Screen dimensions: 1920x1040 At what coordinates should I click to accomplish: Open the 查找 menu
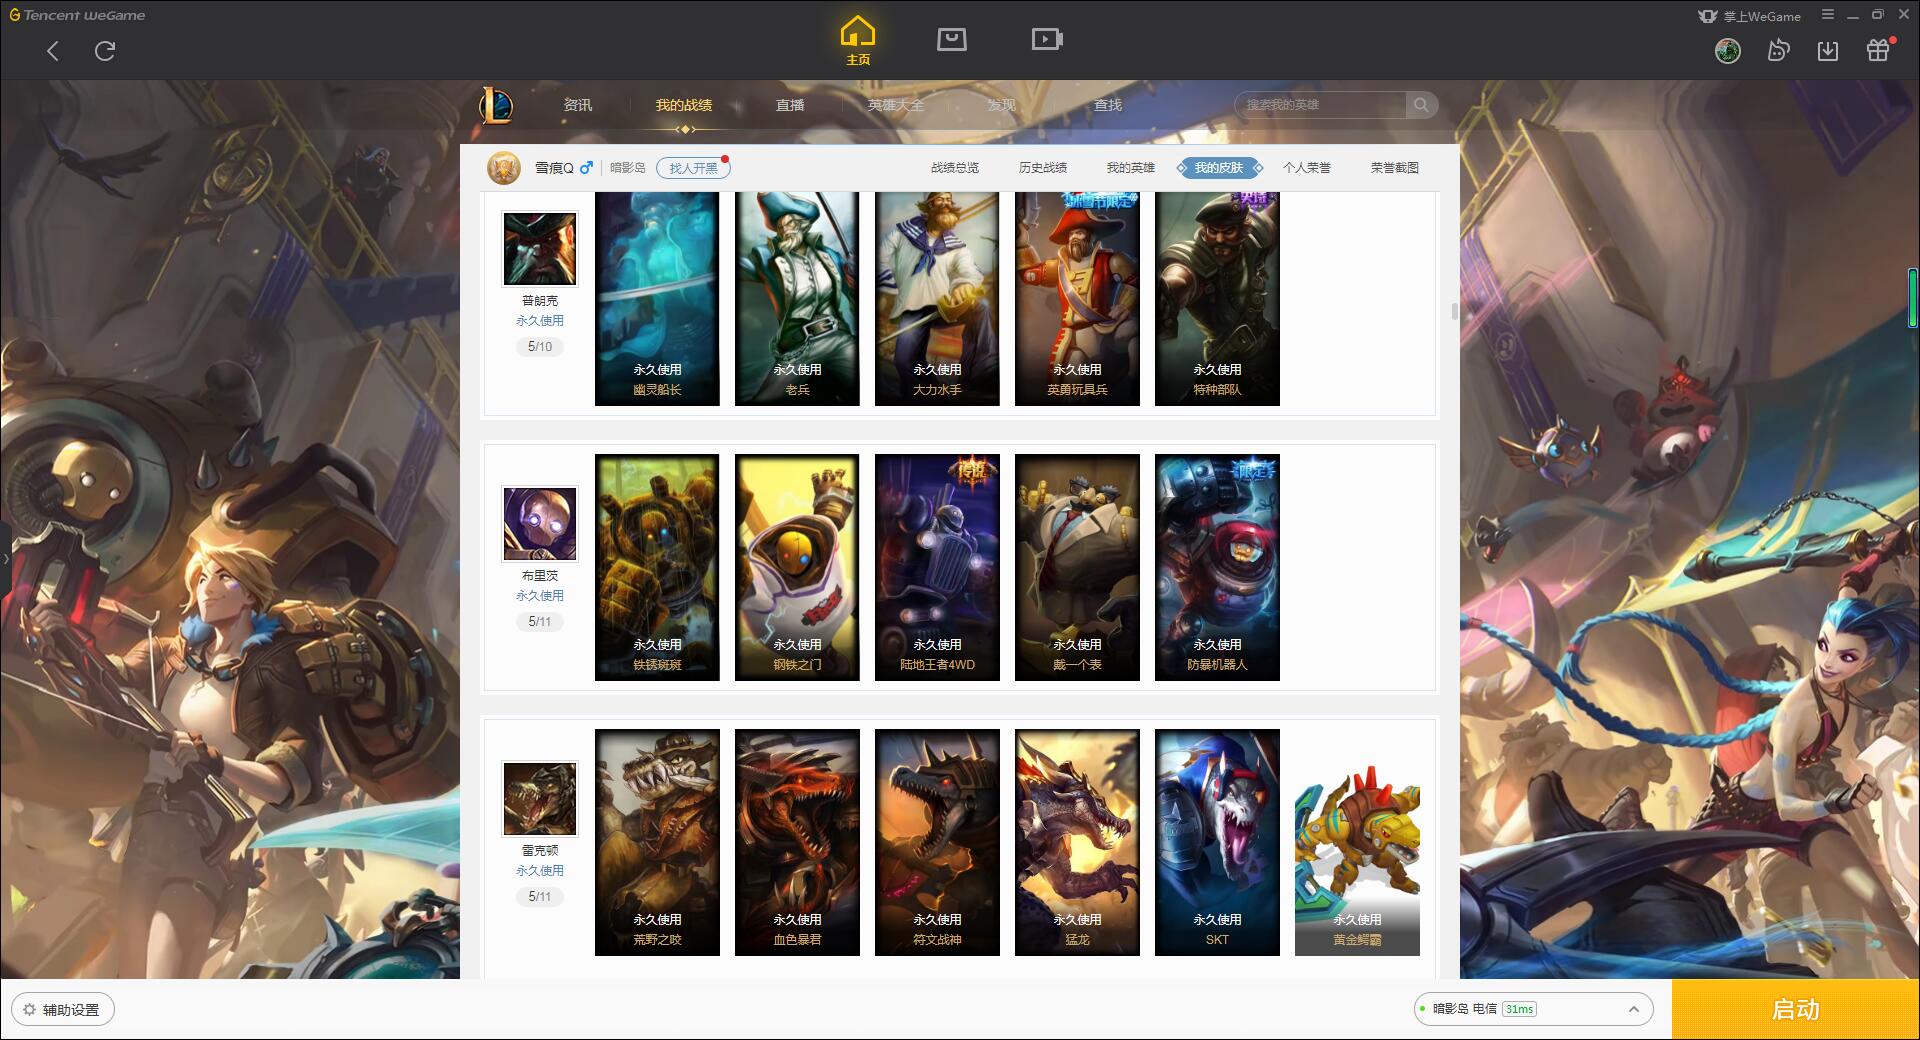point(1108,105)
